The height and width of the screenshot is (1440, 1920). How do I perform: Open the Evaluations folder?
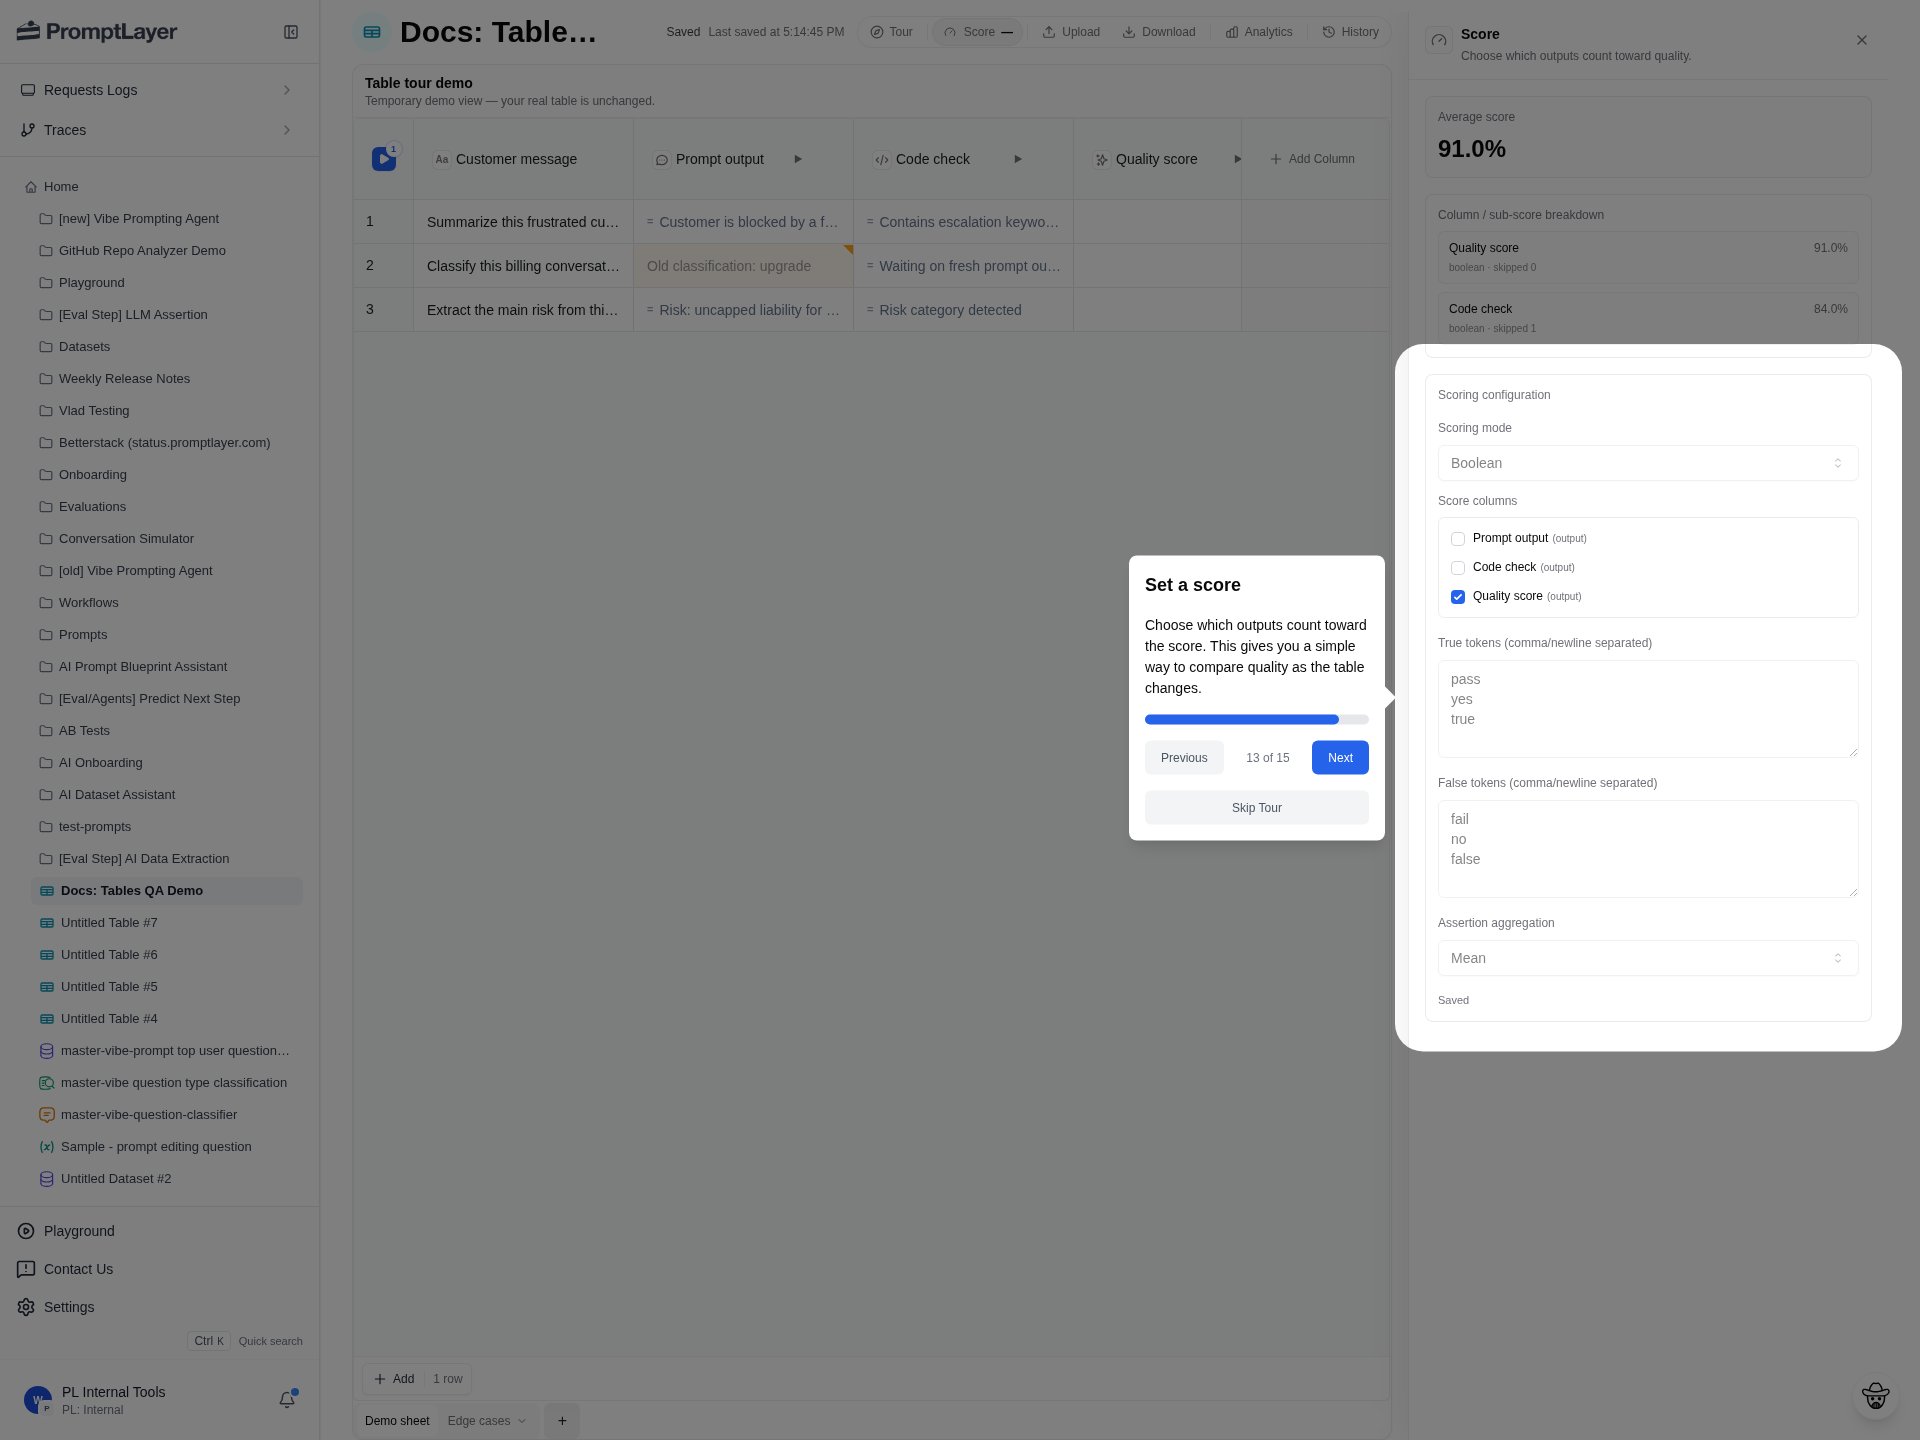tap(92, 507)
